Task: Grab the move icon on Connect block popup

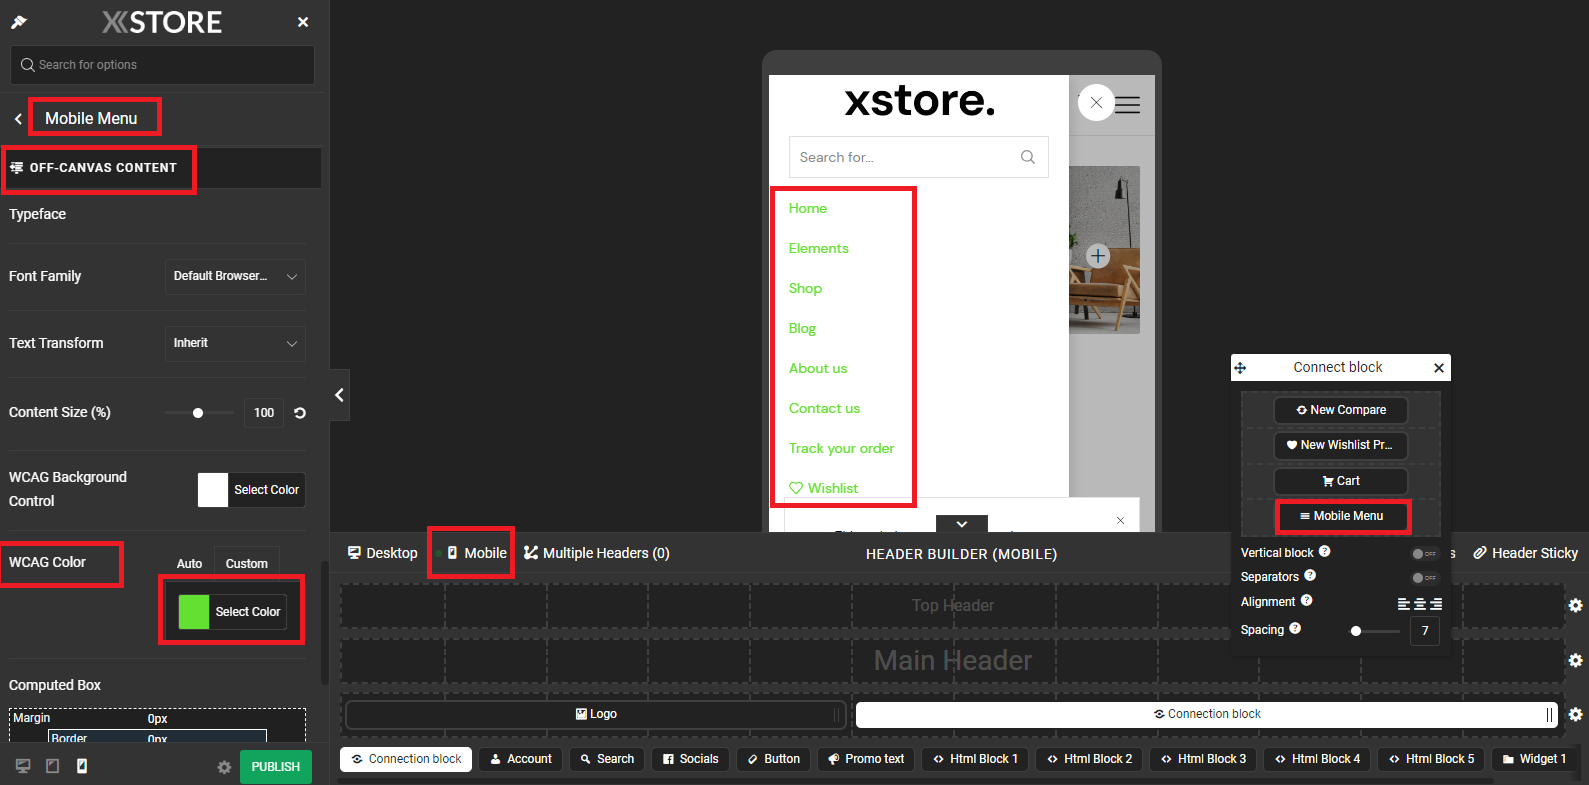Action: tap(1240, 368)
